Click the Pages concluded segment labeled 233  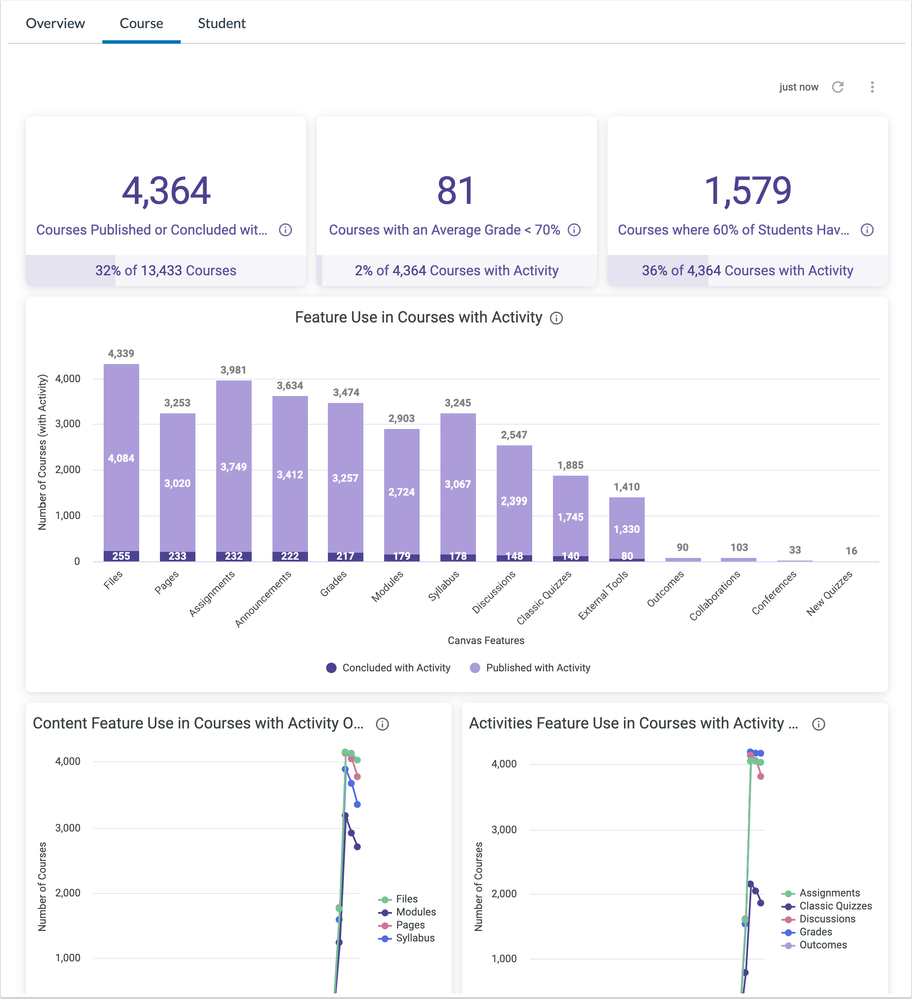tap(177, 556)
